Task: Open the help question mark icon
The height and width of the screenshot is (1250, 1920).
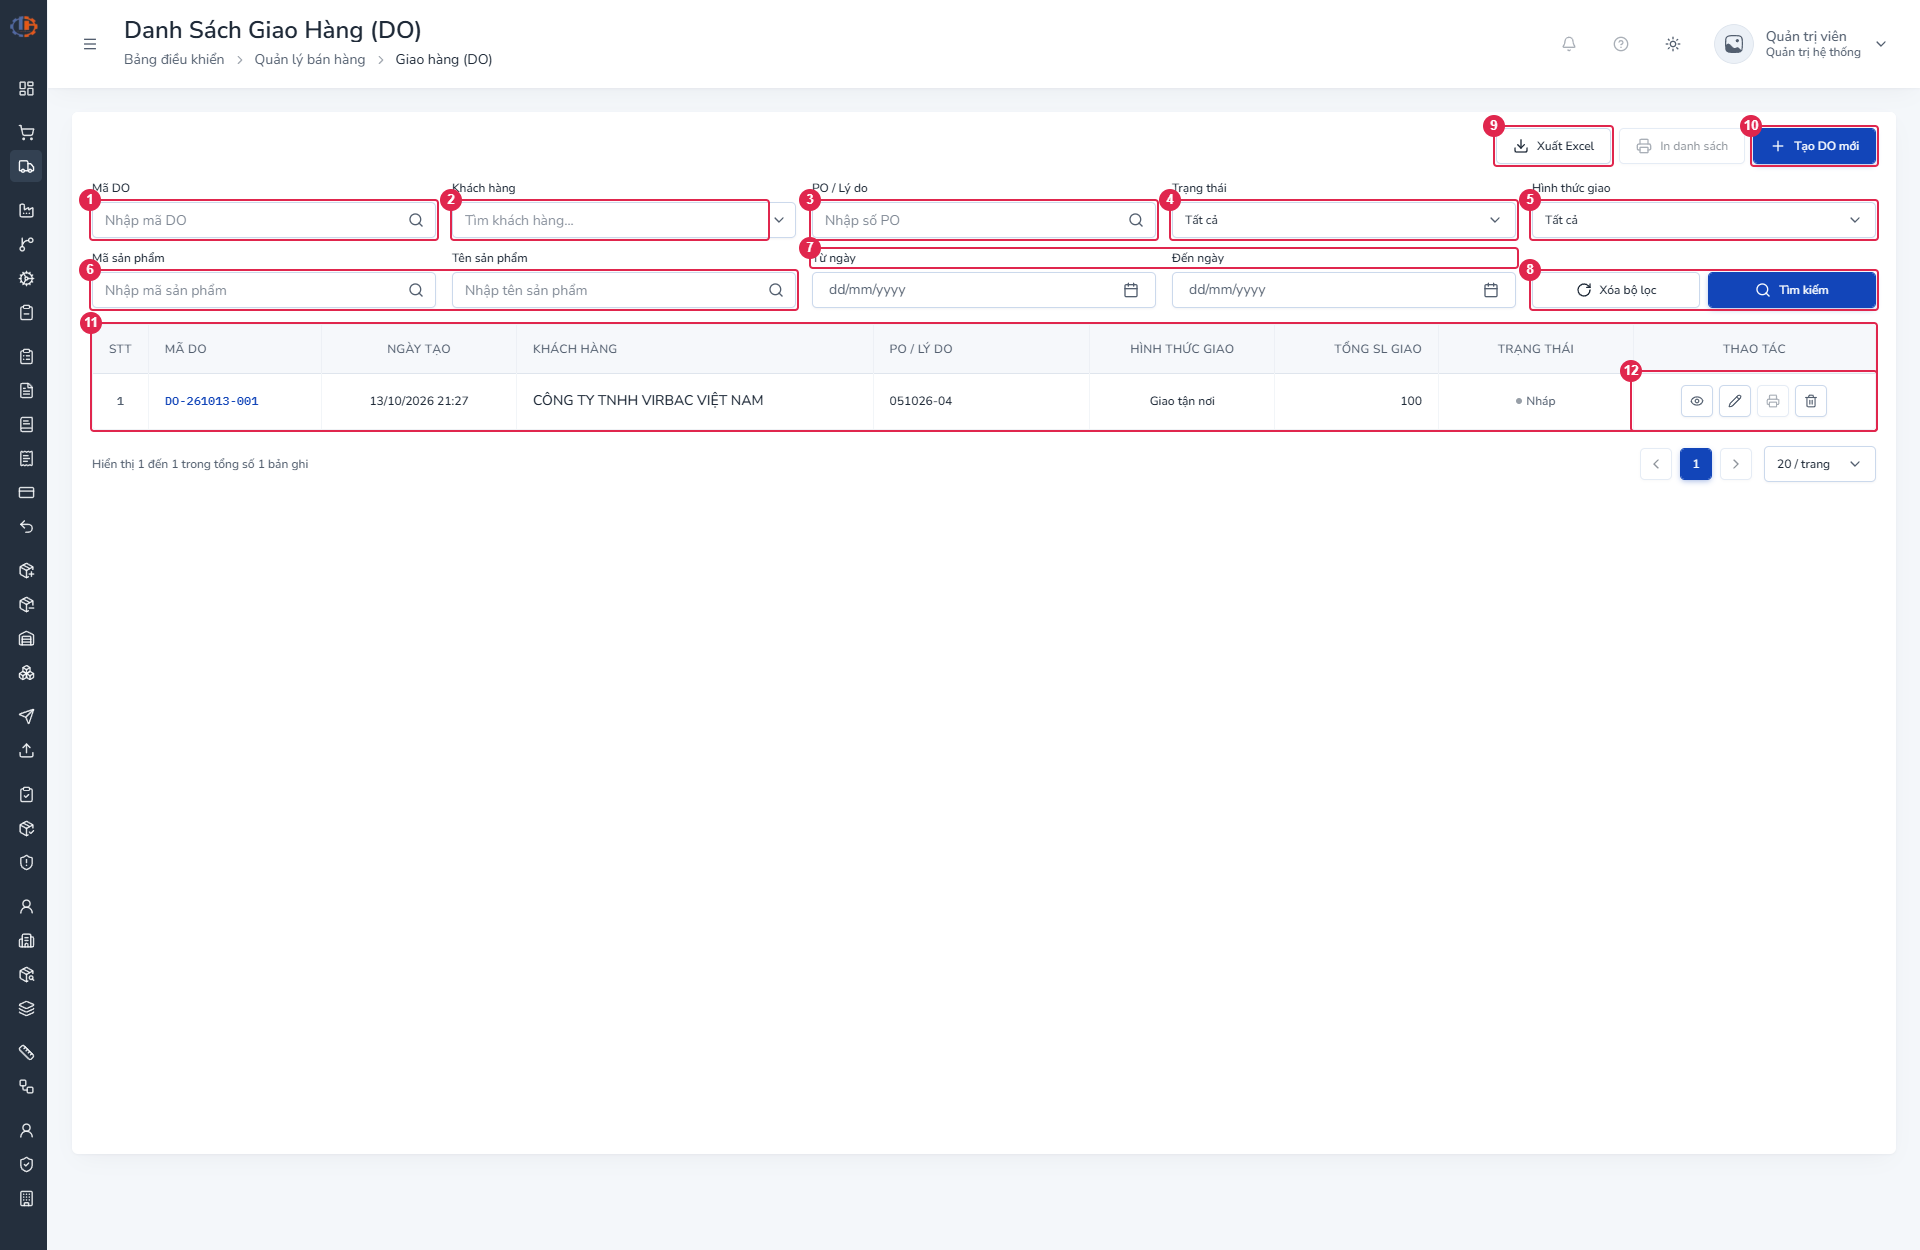Action: pos(1621,44)
